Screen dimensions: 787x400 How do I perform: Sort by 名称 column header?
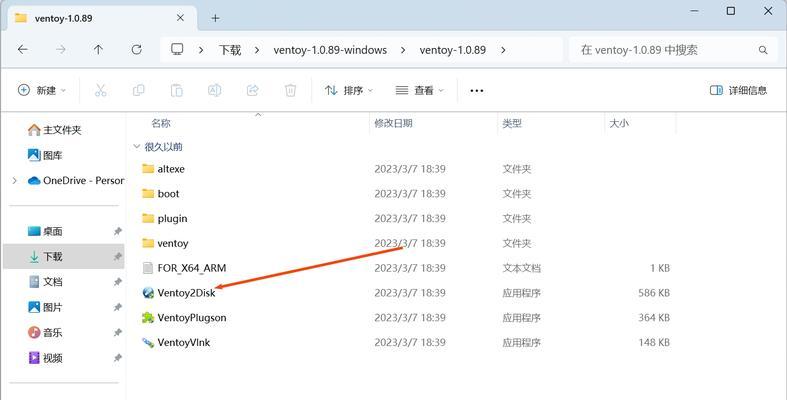pos(161,123)
